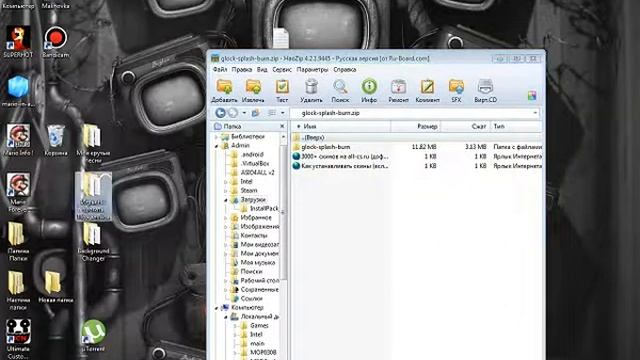The width and height of the screenshot is (640, 360).
Task: Open the view mode dropdown arrow
Action: point(282,113)
